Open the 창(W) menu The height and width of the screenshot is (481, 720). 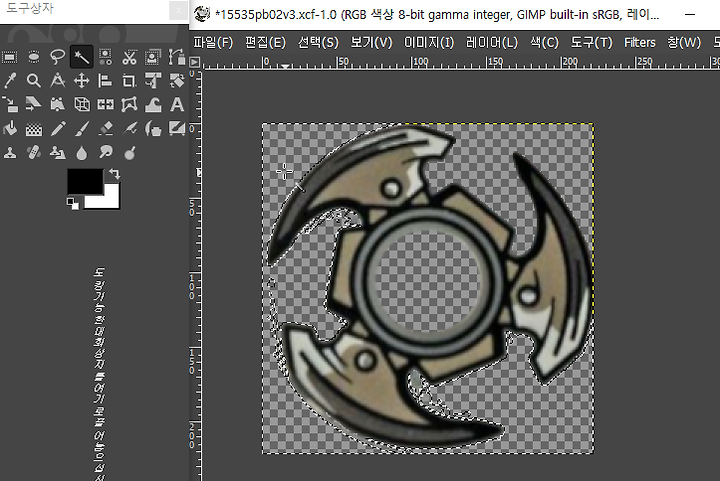[684, 43]
